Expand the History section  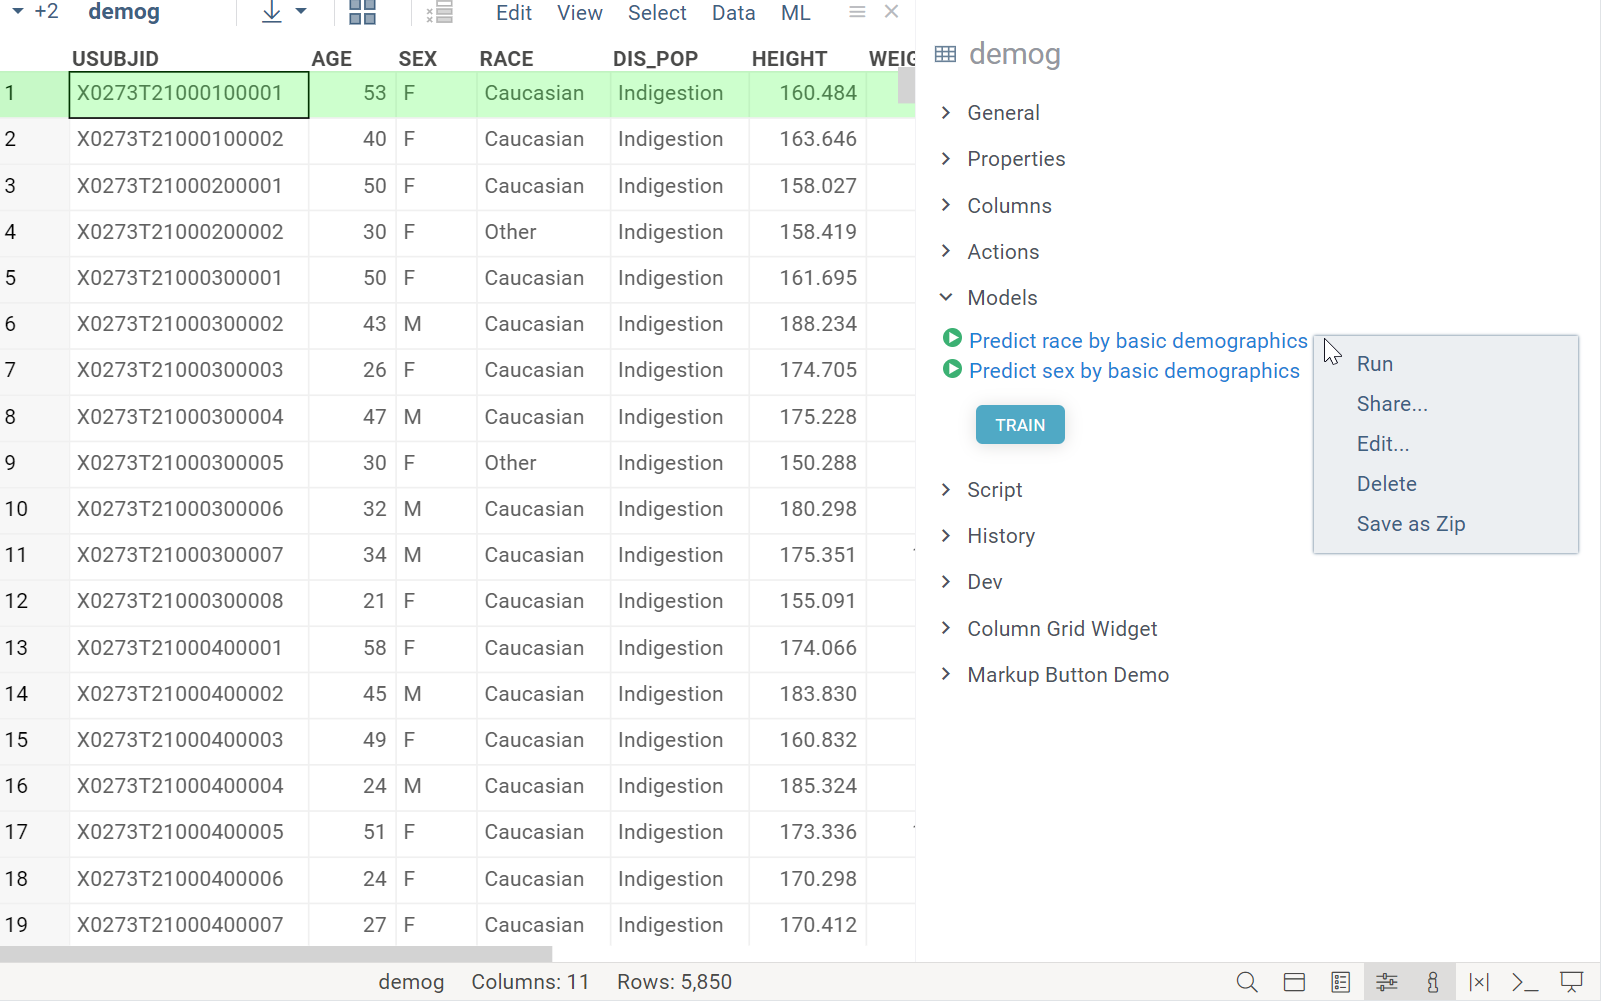1000,536
